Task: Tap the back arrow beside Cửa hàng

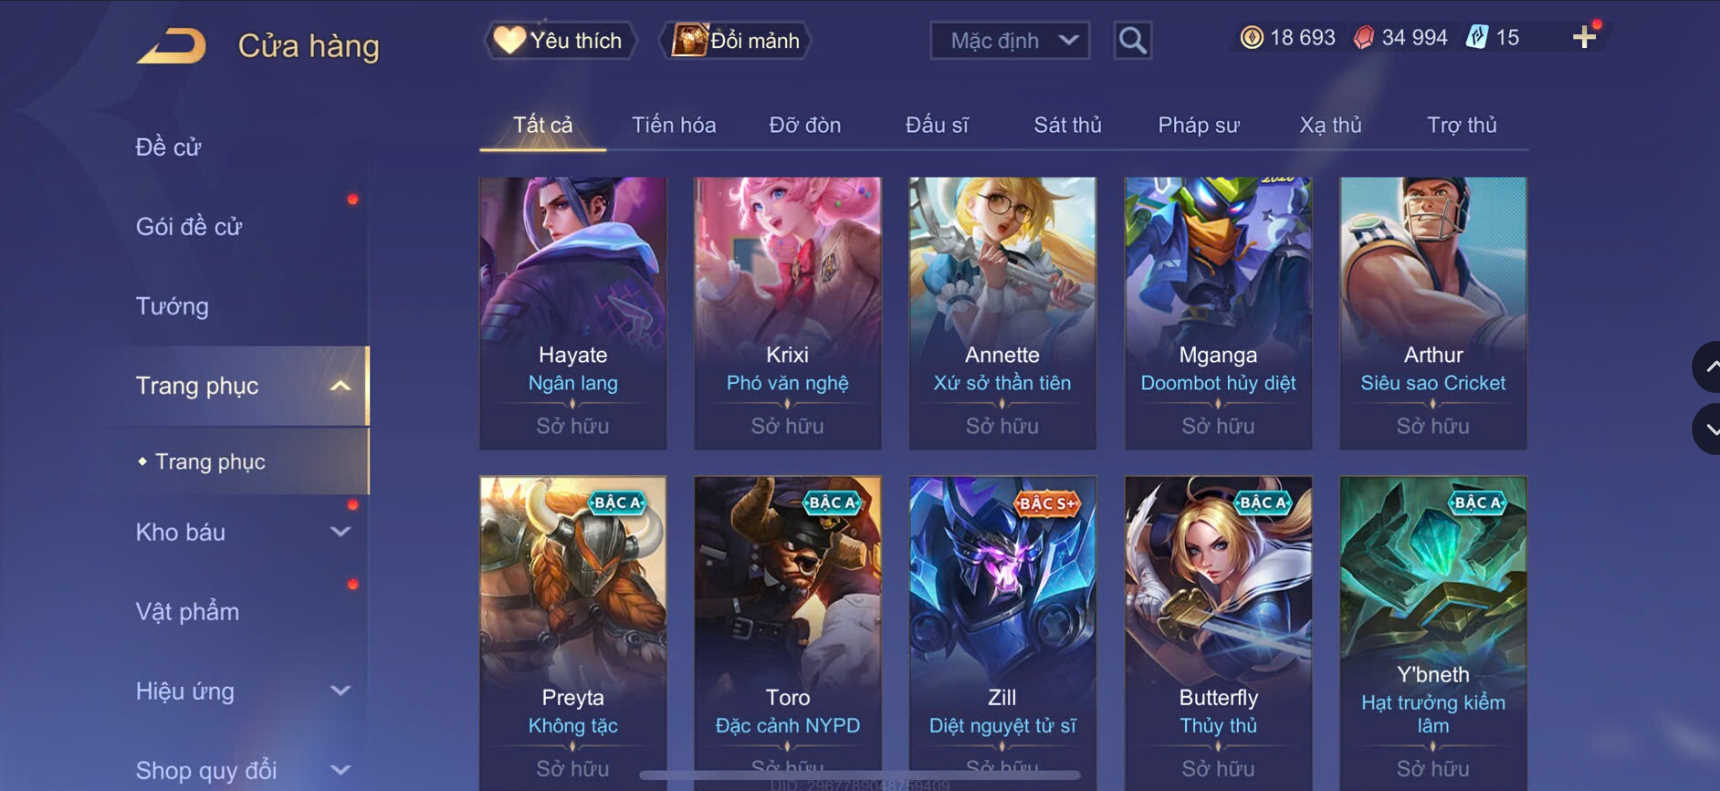Action: click(x=172, y=46)
